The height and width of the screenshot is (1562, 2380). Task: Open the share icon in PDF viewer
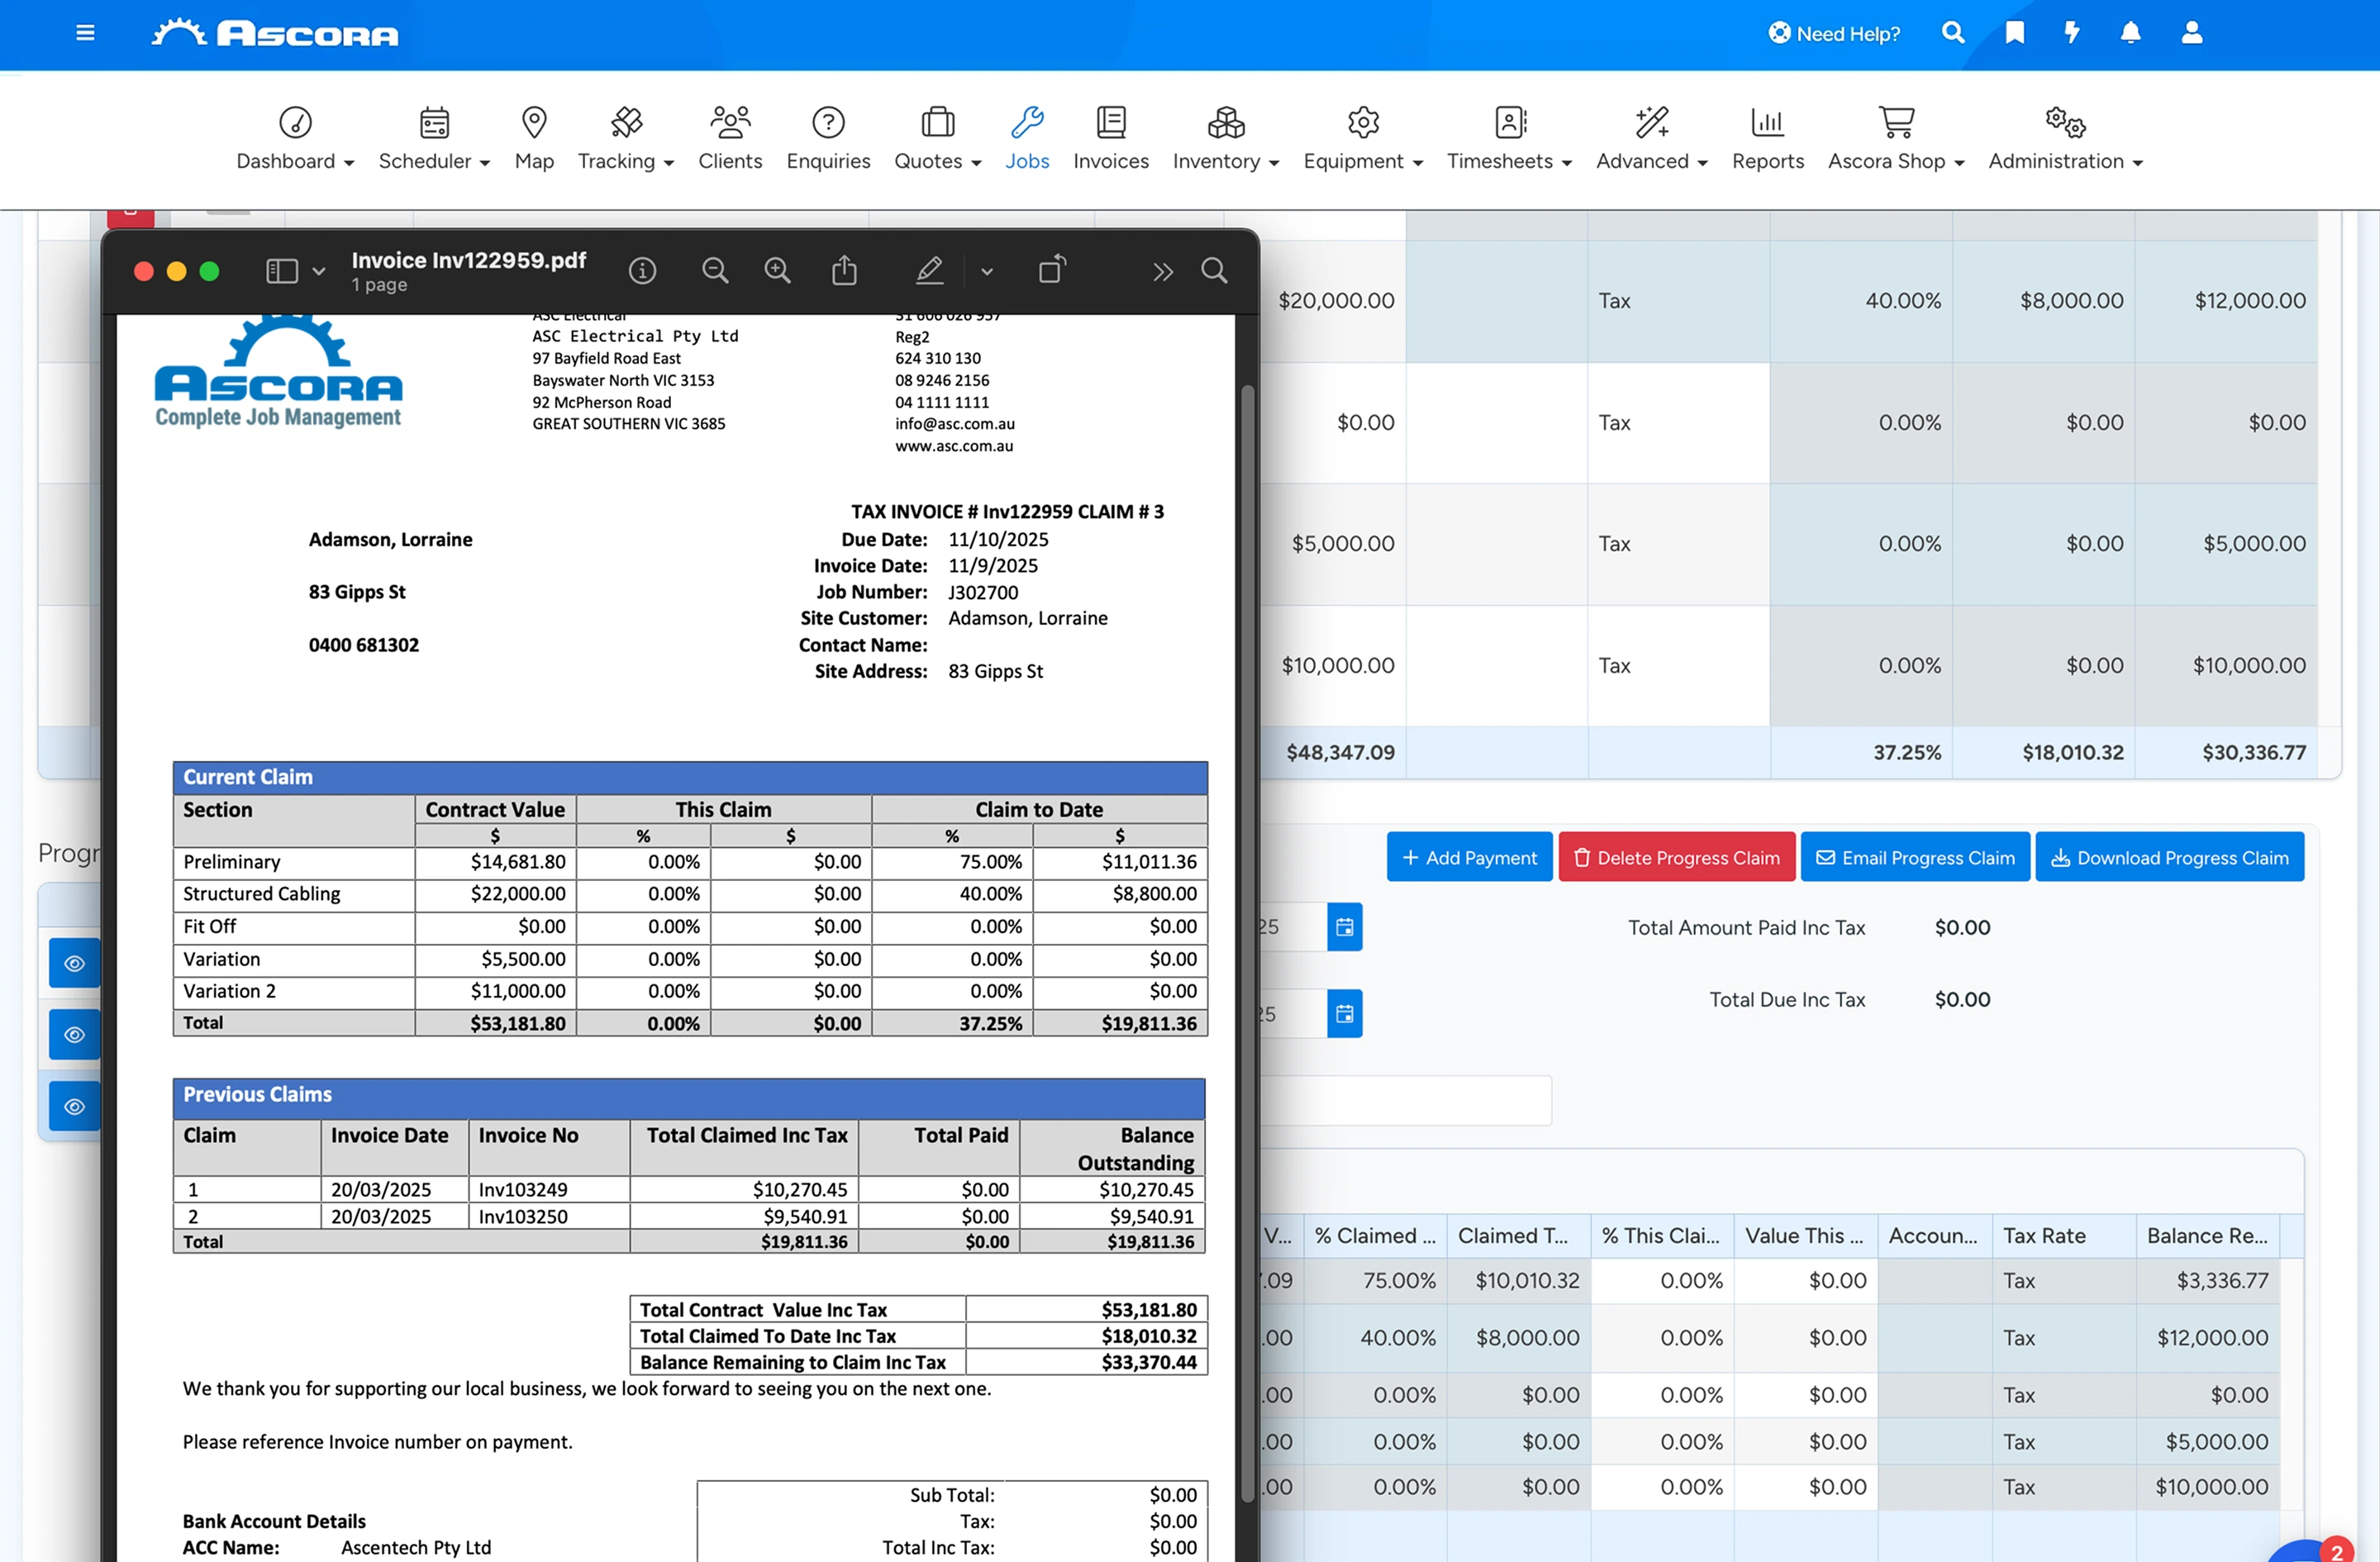point(844,270)
